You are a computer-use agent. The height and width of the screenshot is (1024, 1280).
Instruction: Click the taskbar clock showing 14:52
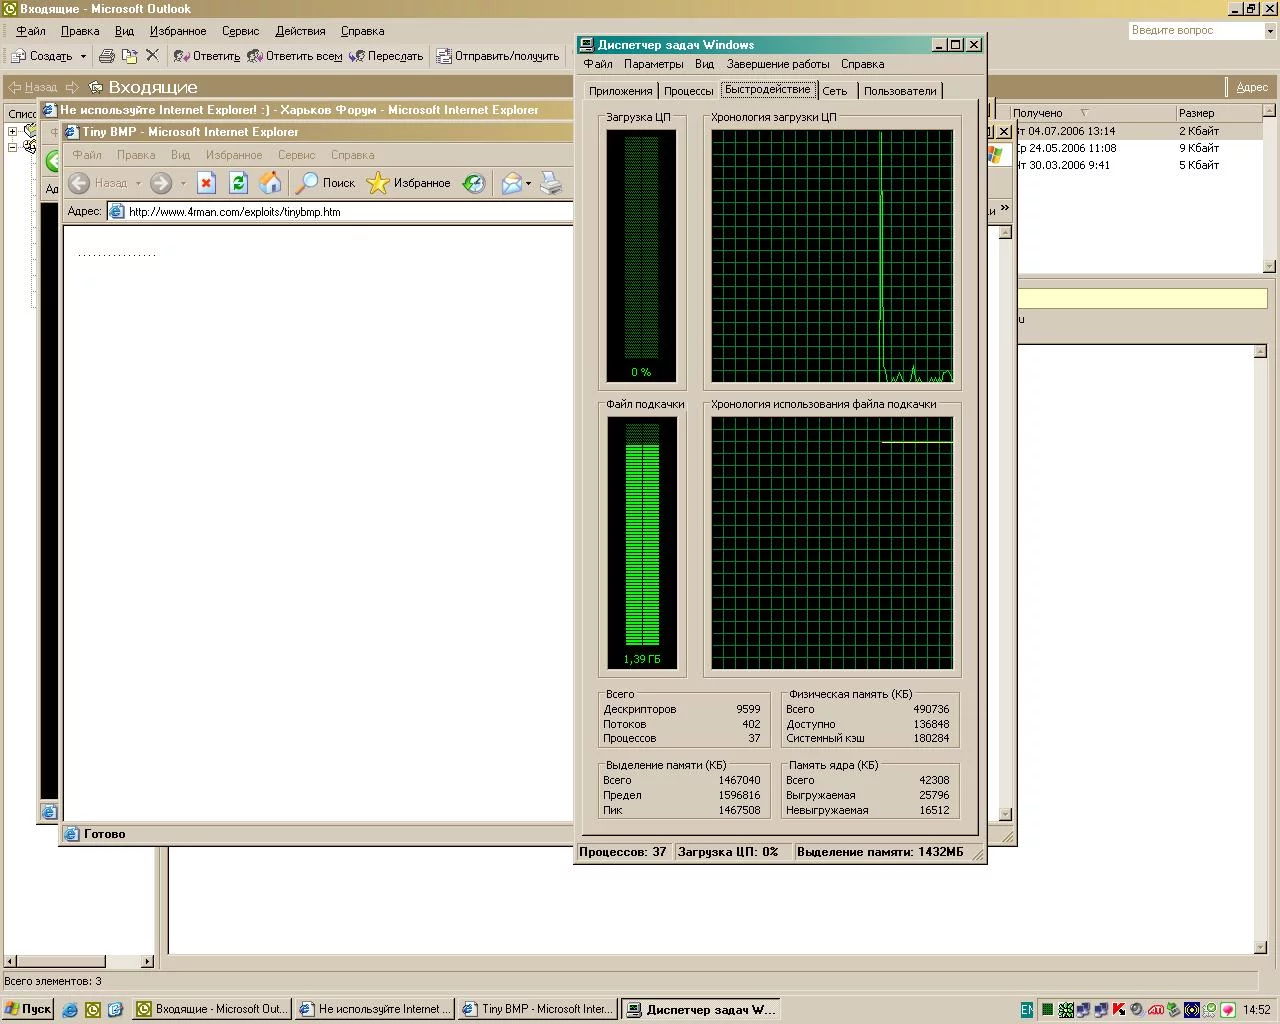[x=1256, y=1010]
